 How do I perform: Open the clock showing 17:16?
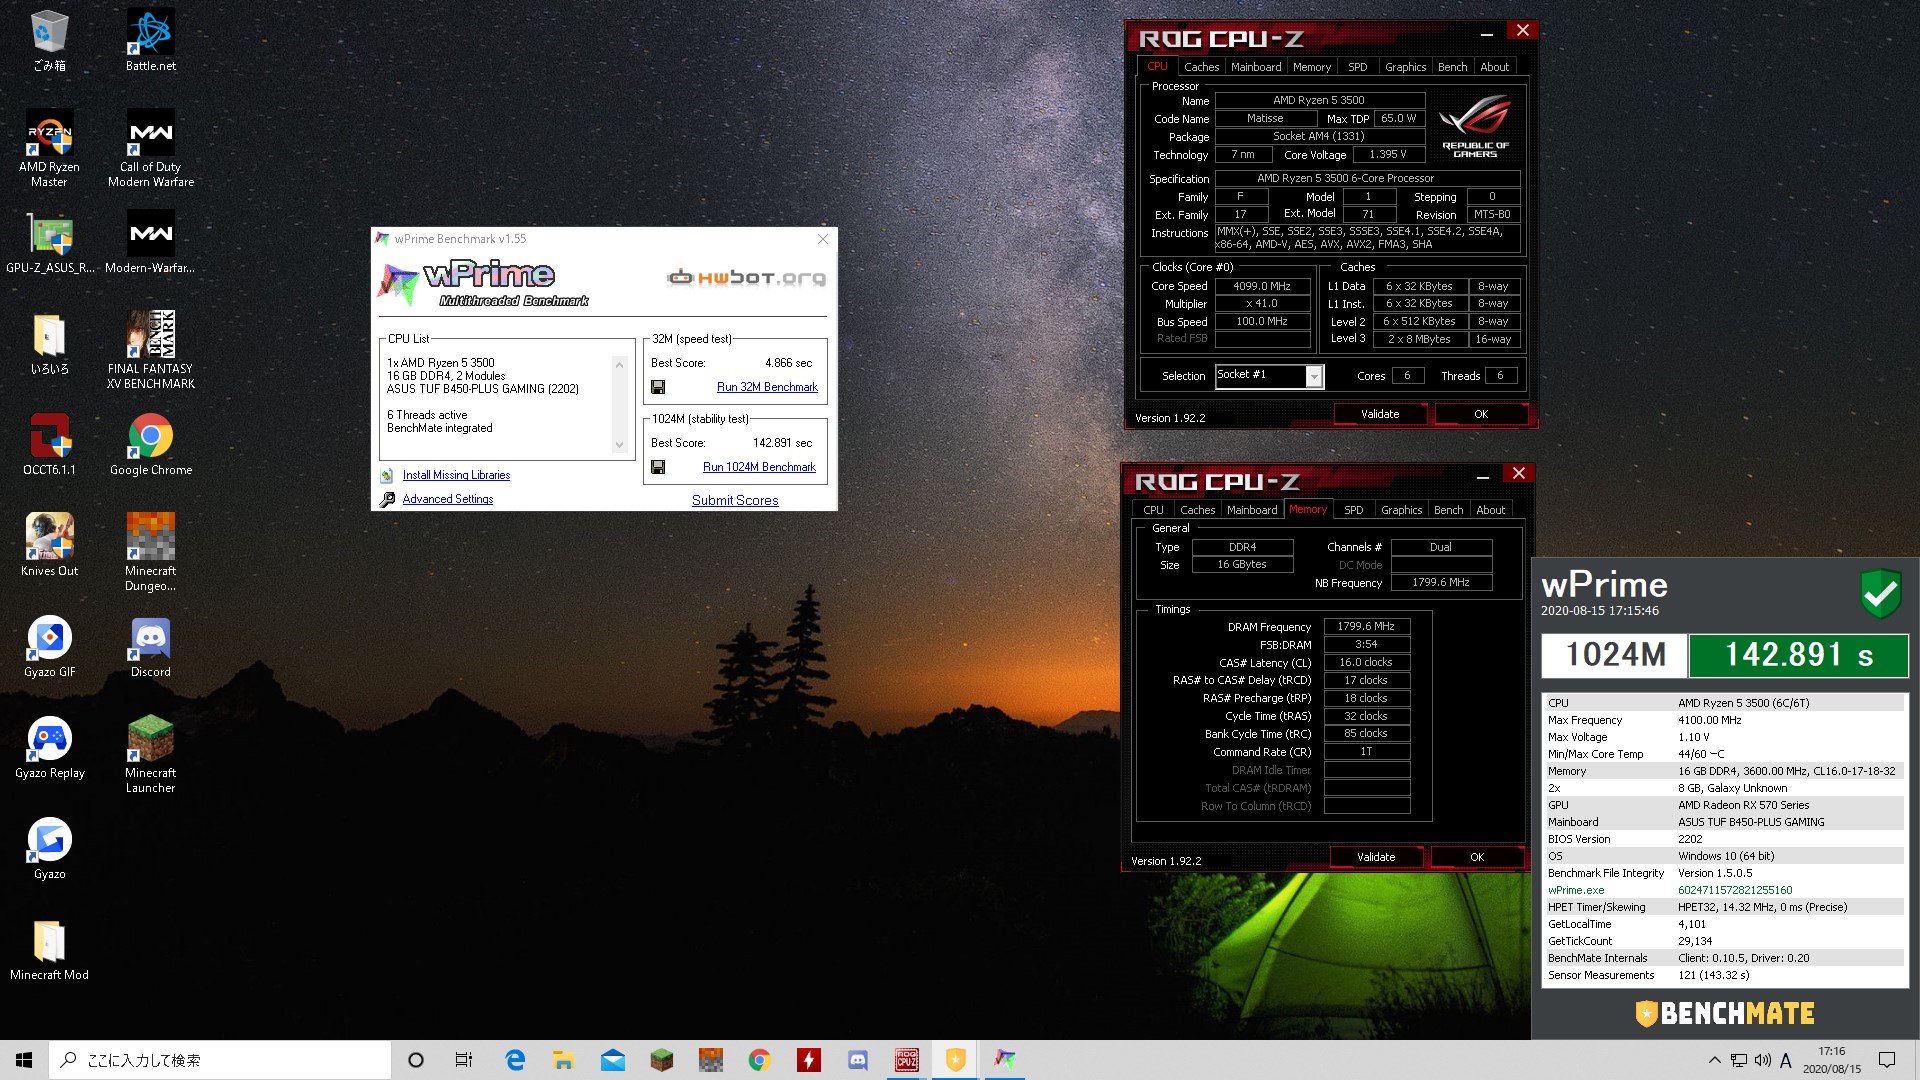1832,1060
